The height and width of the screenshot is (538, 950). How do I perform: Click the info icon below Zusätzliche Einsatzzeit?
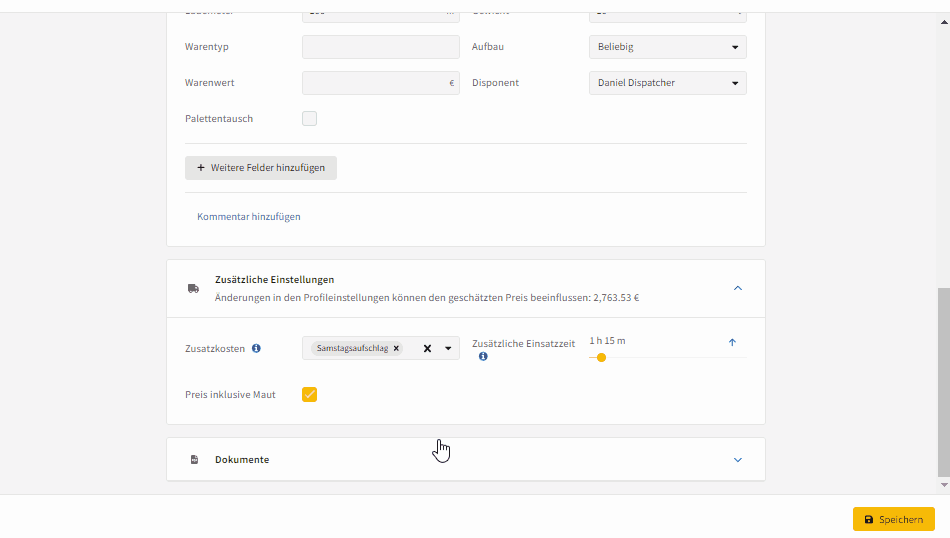tap(483, 356)
